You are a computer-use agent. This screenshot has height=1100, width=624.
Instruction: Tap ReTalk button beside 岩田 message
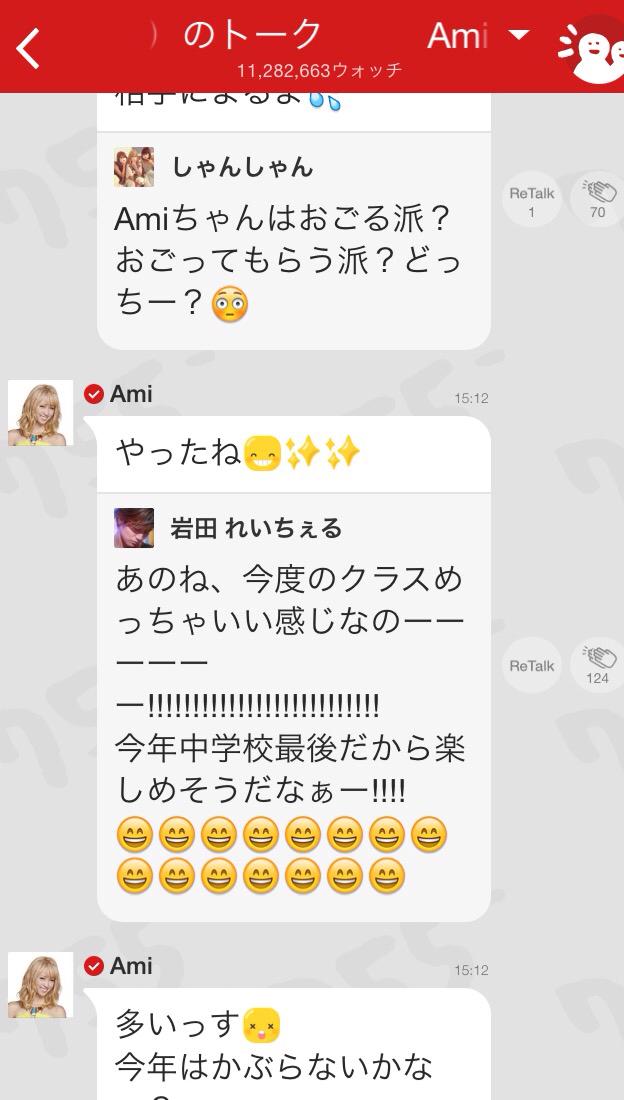(x=531, y=665)
